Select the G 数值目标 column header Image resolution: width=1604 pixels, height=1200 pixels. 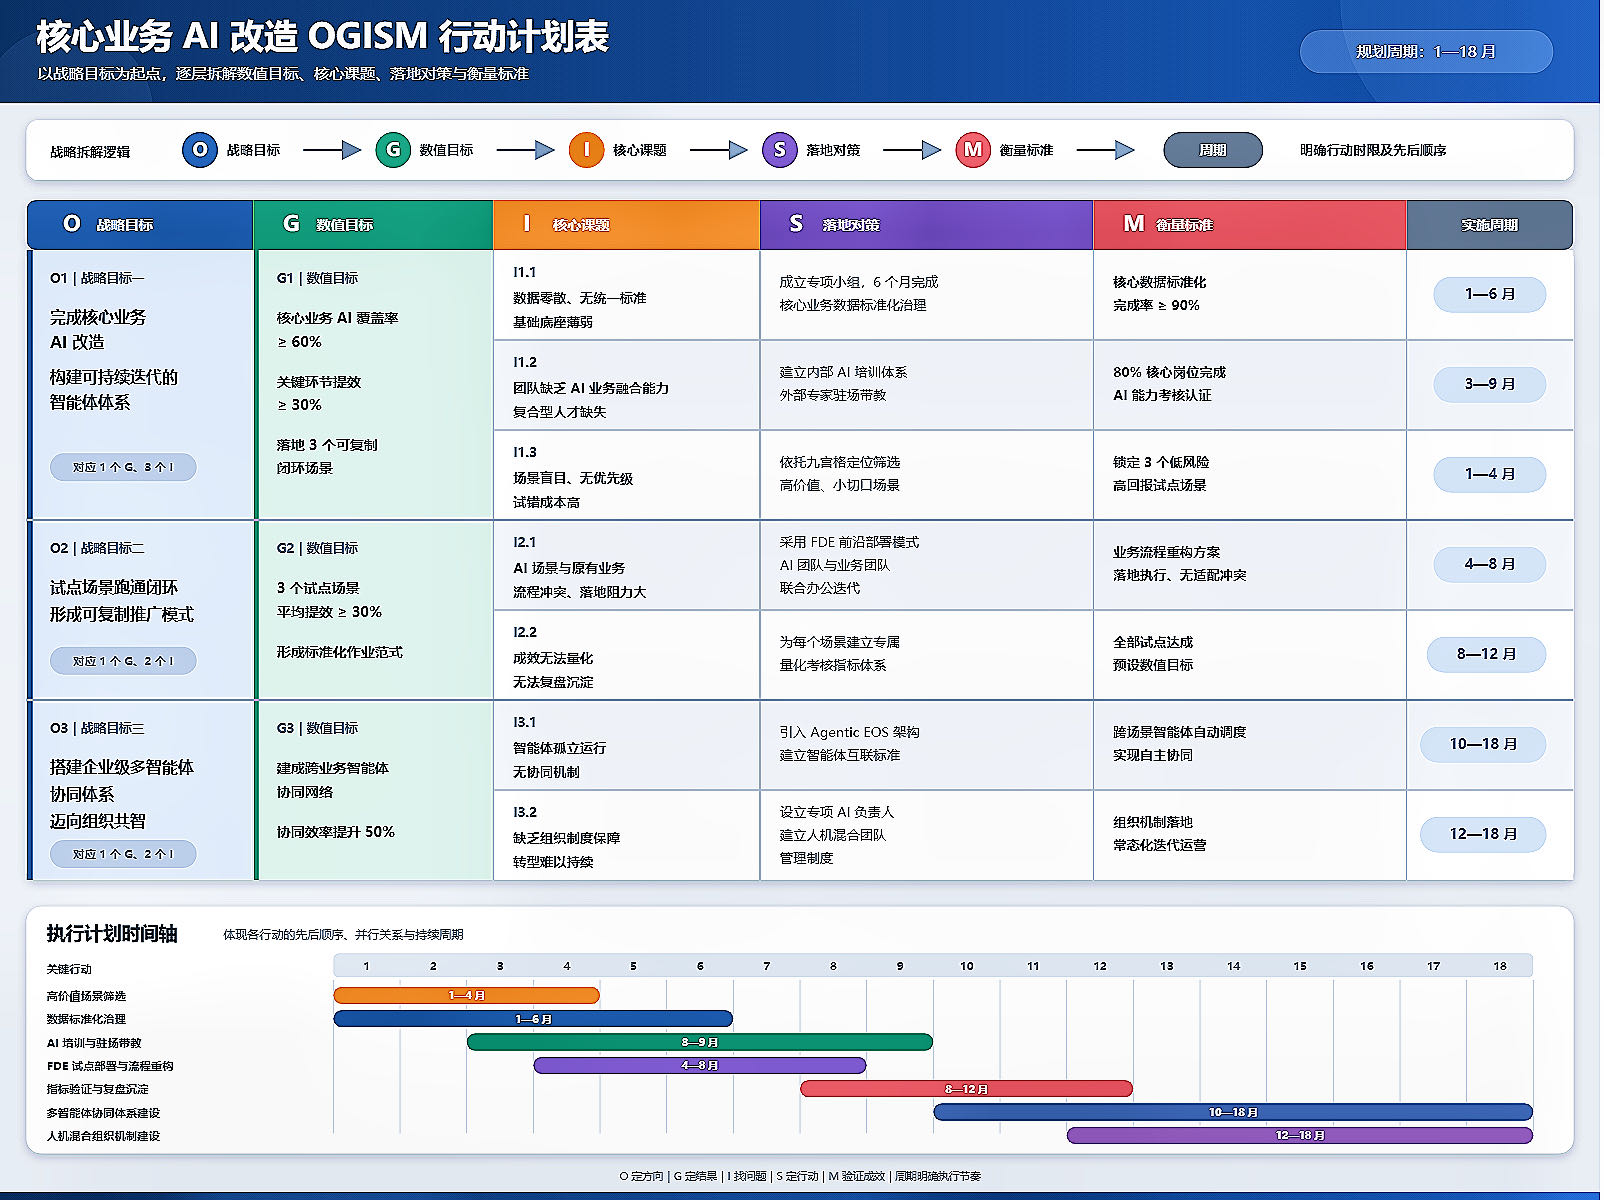tap(373, 224)
